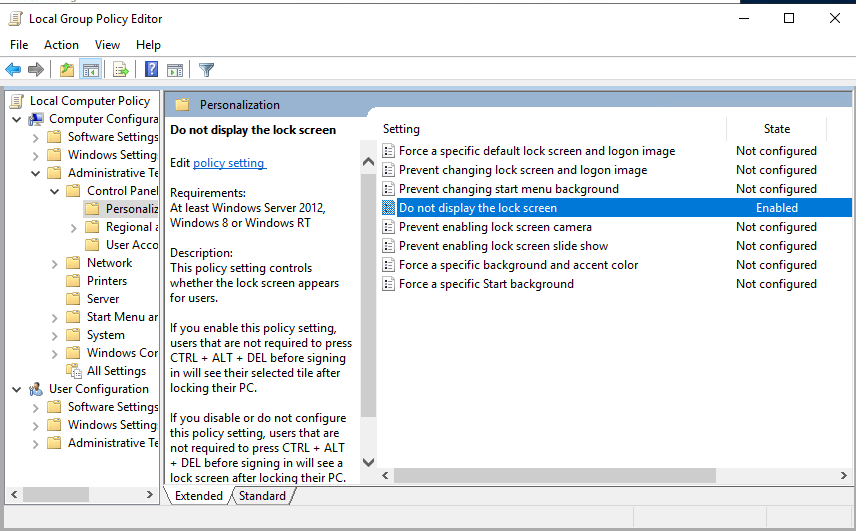The image size is (856, 531).
Task: Open the Help menu
Action: pos(148,45)
